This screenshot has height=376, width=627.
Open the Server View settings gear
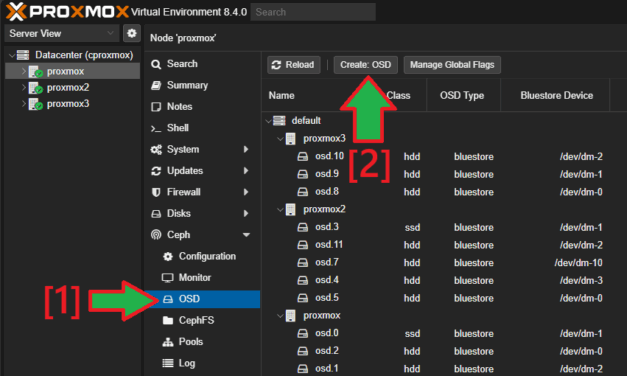132,33
